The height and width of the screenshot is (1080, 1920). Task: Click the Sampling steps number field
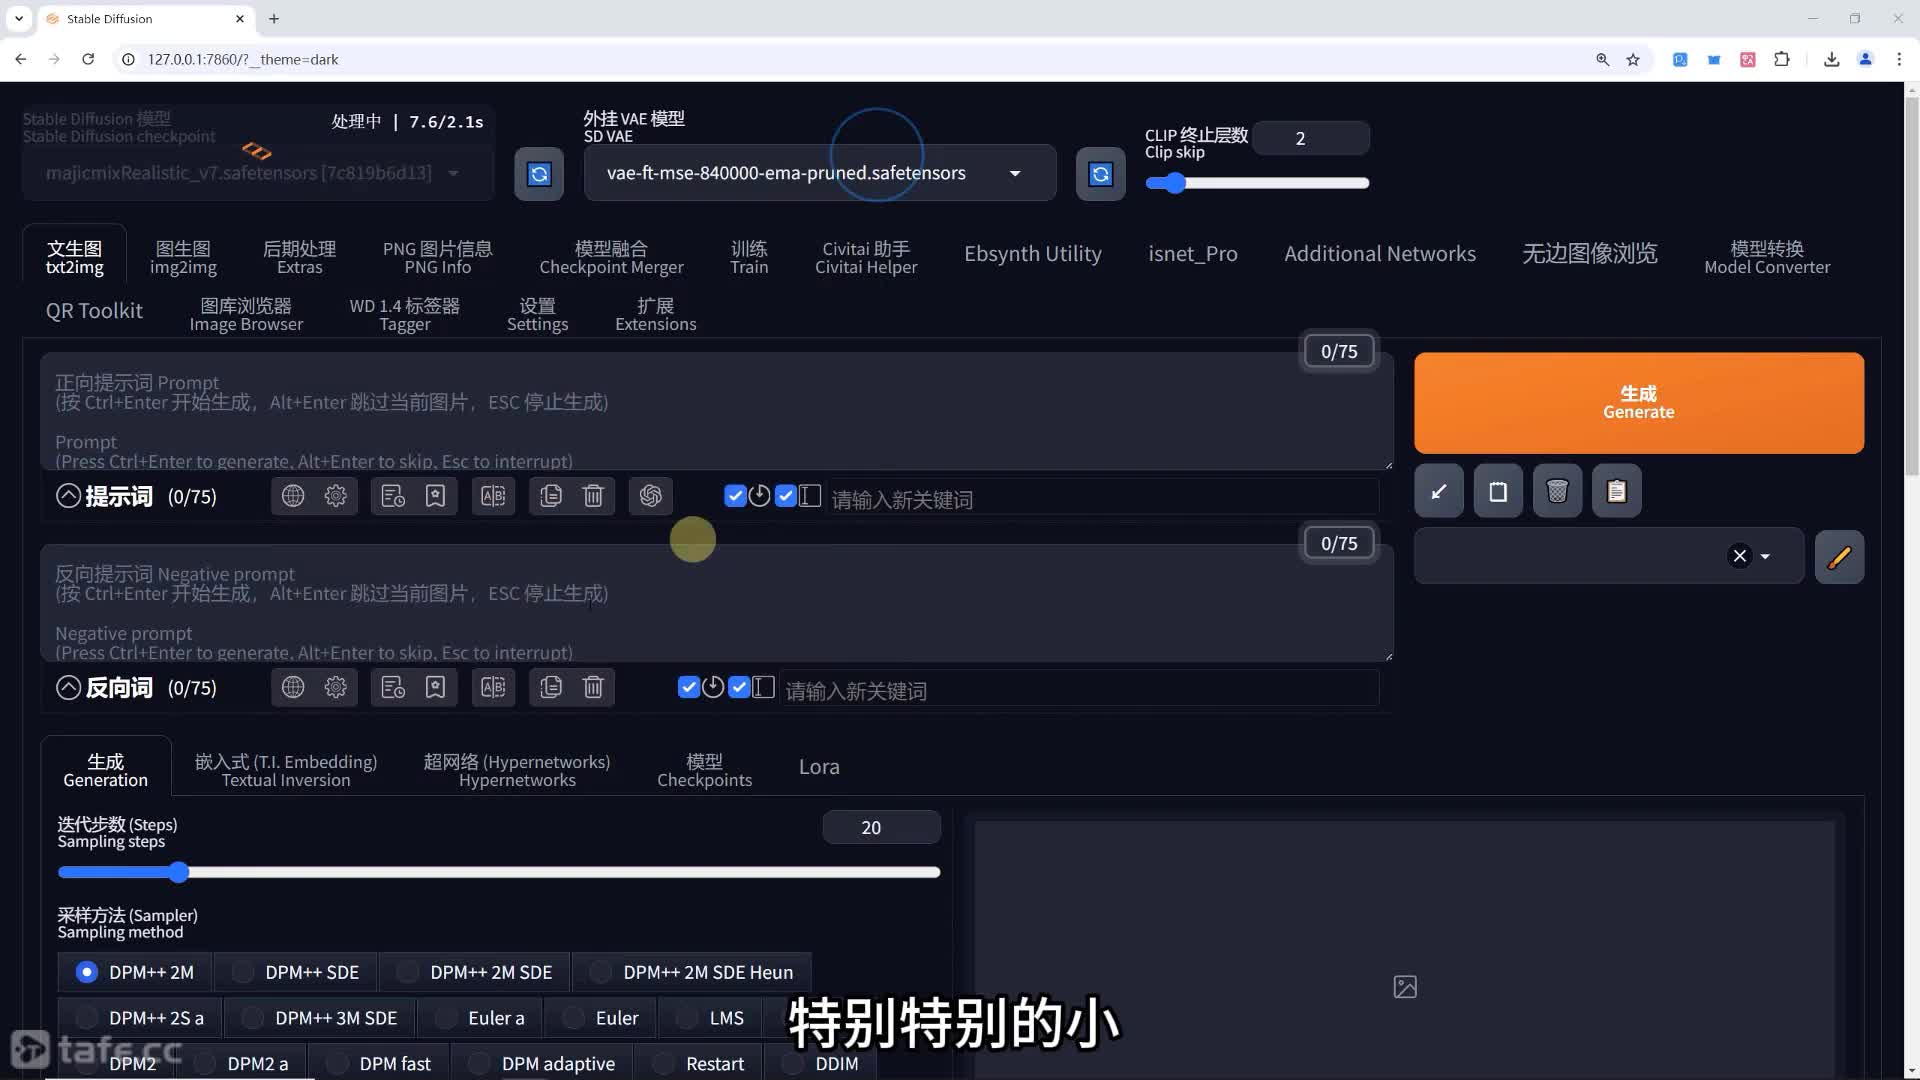[x=881, y=827]
